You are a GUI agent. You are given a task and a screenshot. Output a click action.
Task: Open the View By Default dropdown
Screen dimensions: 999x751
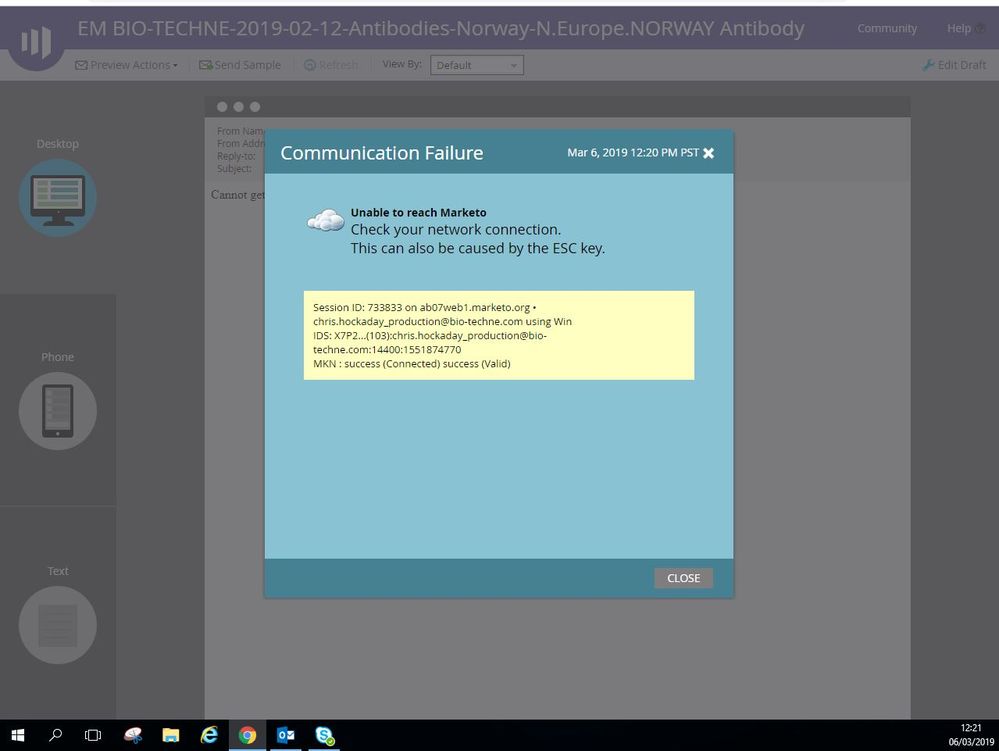click(477, 65)
